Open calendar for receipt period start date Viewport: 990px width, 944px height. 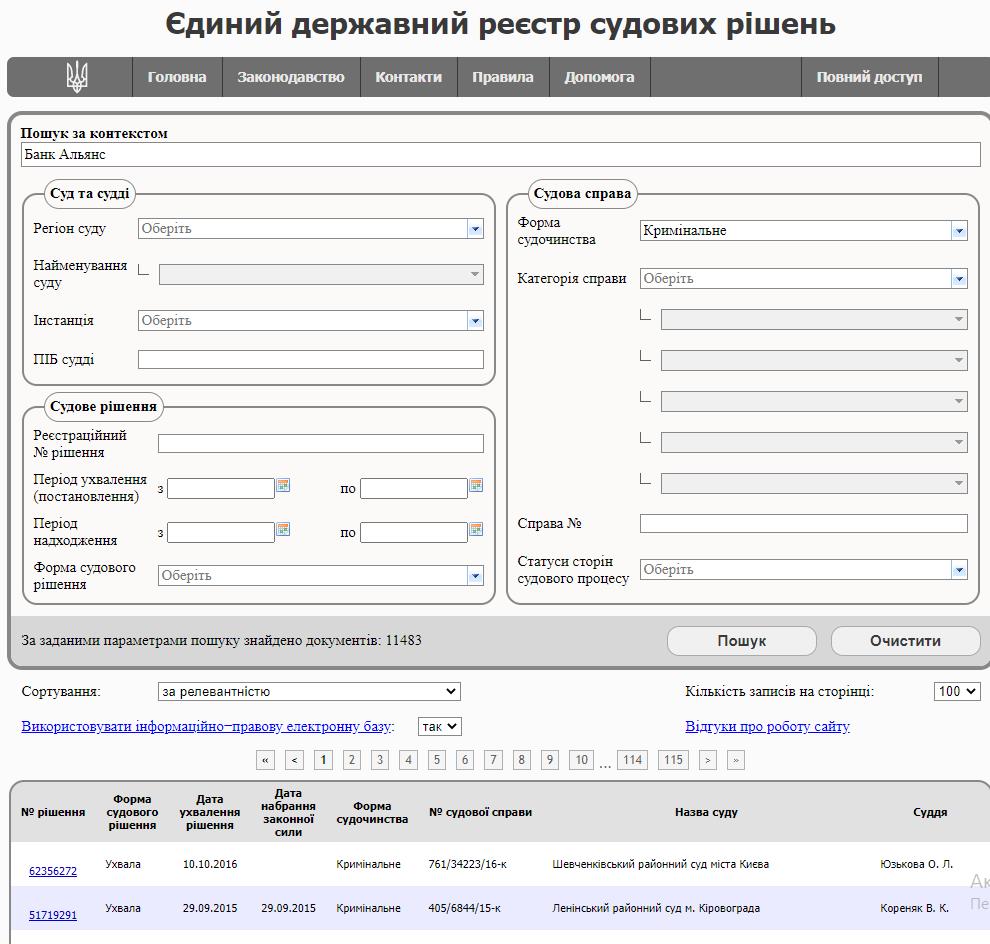tap(283, 529)
